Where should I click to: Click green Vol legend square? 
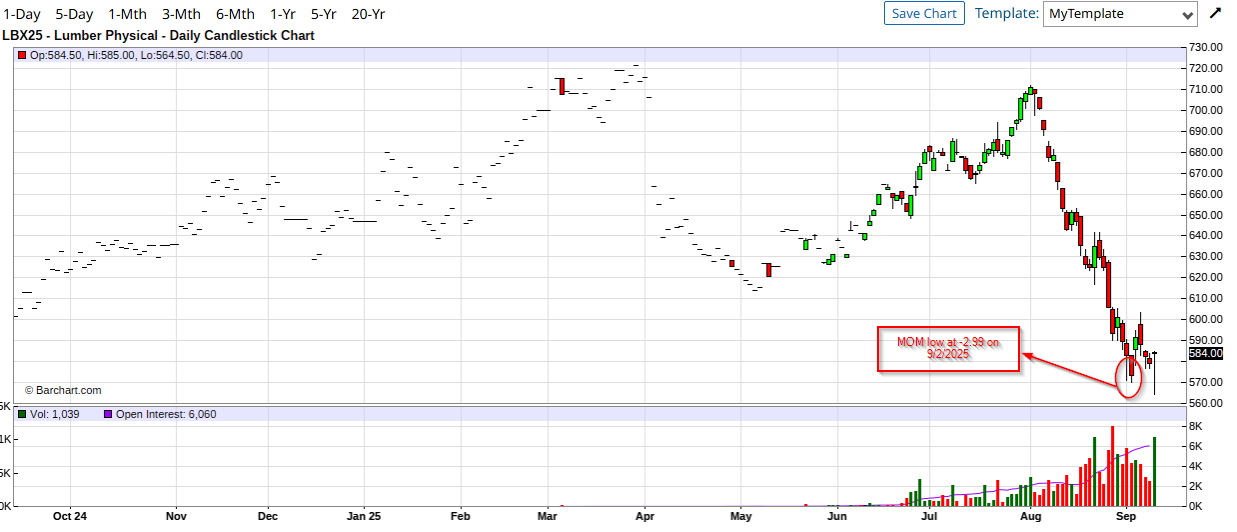click(23, 414)
